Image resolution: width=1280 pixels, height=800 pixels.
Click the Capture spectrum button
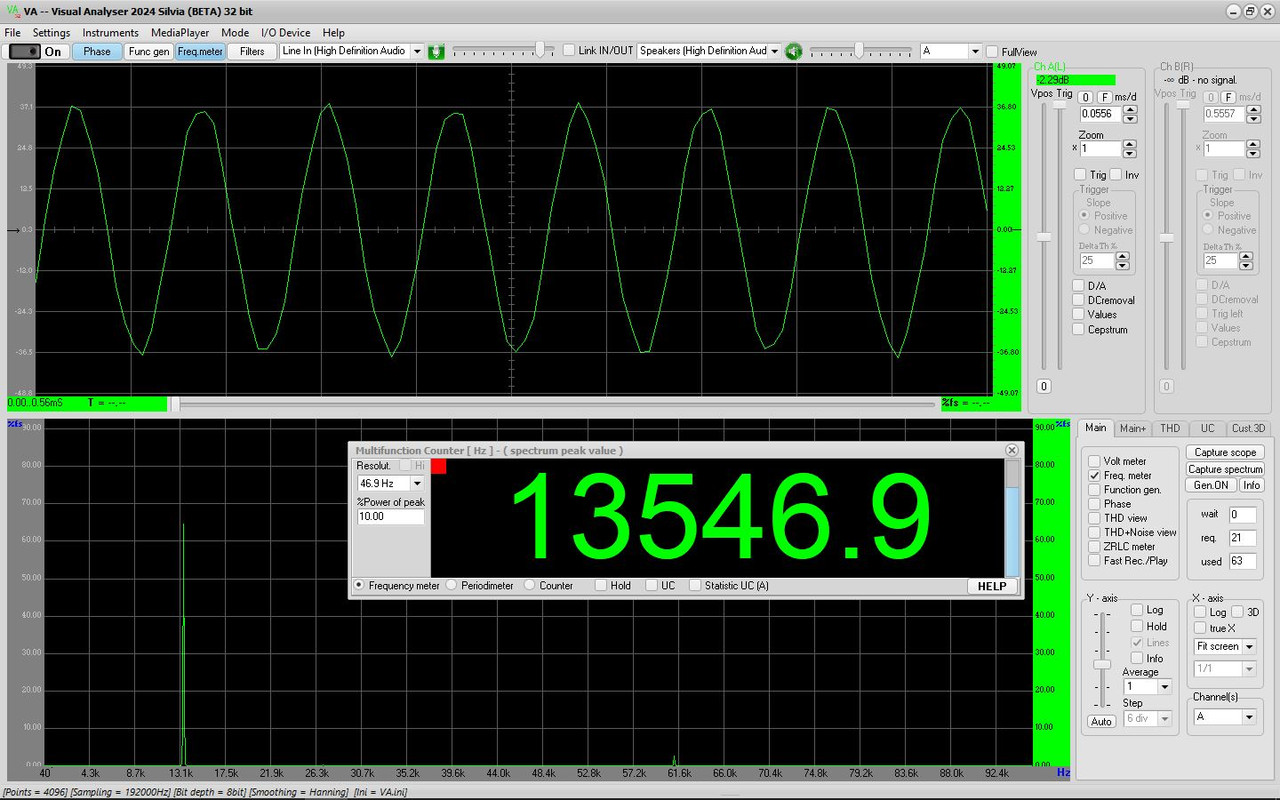pos(1225,469)
